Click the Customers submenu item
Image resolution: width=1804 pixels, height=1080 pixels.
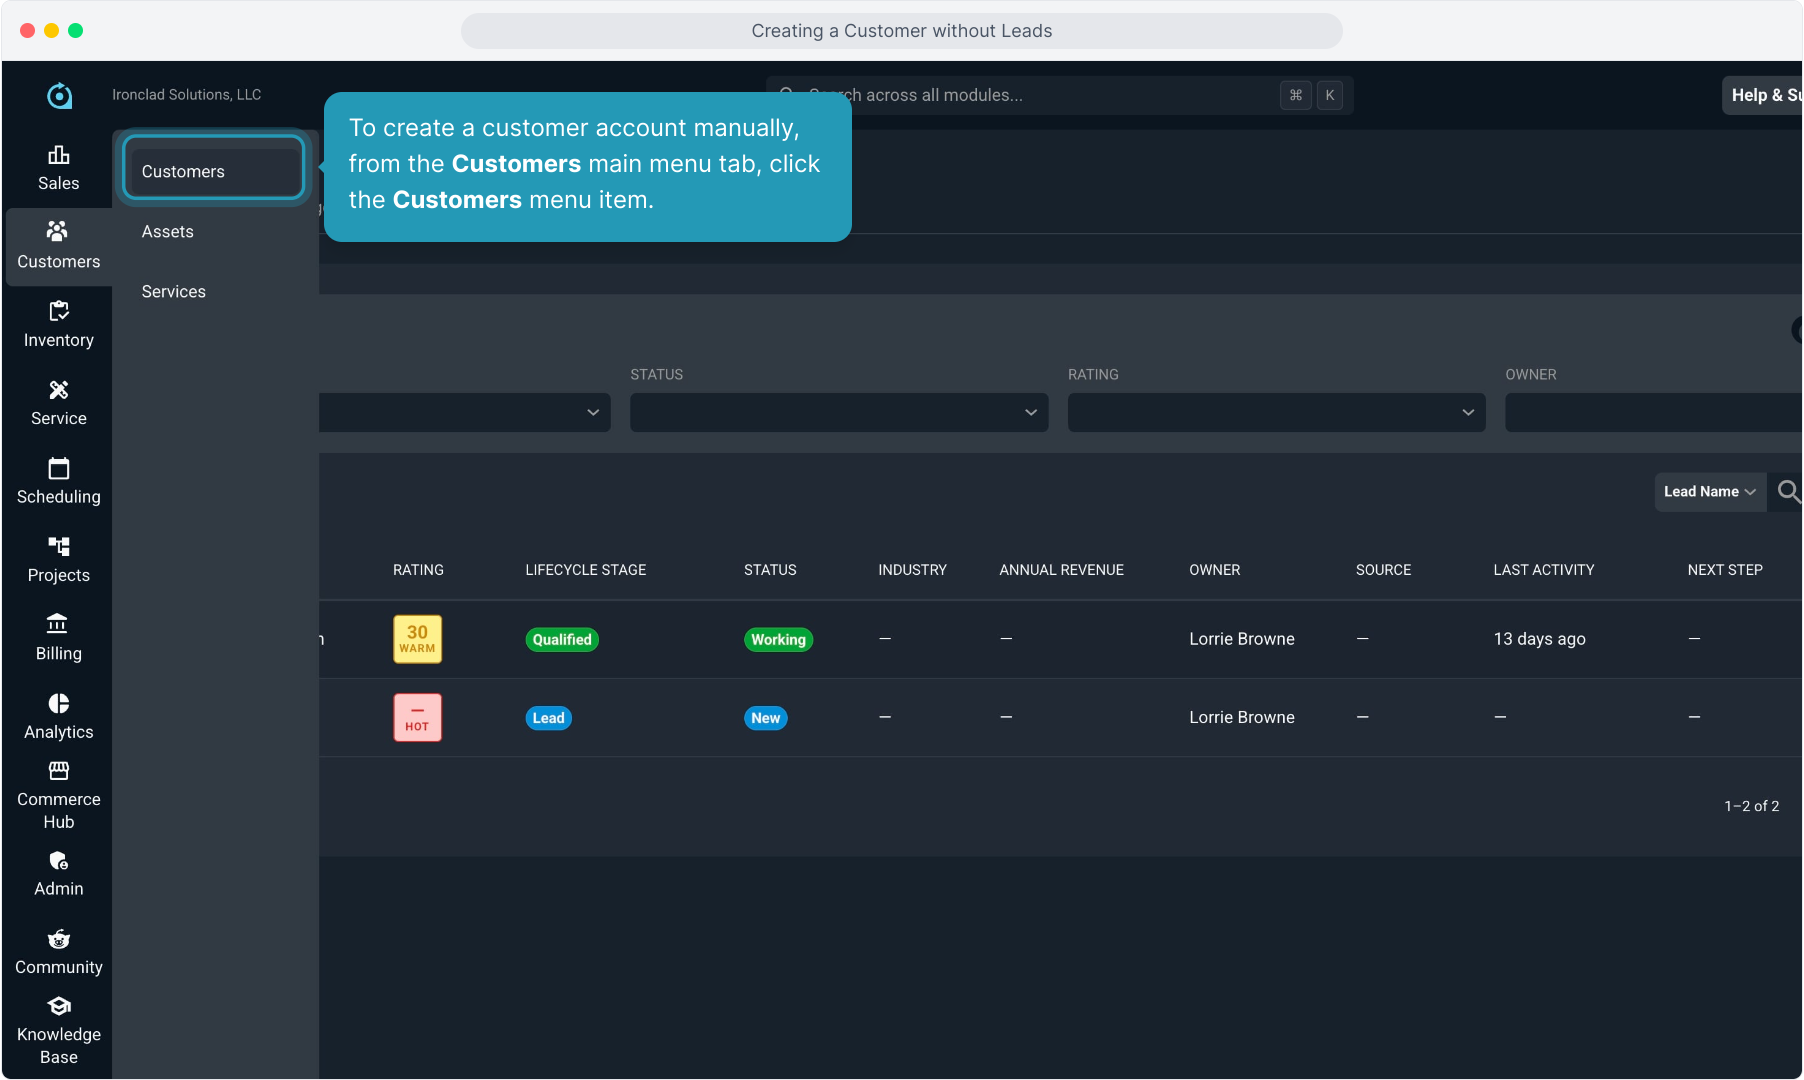point(213,171)
